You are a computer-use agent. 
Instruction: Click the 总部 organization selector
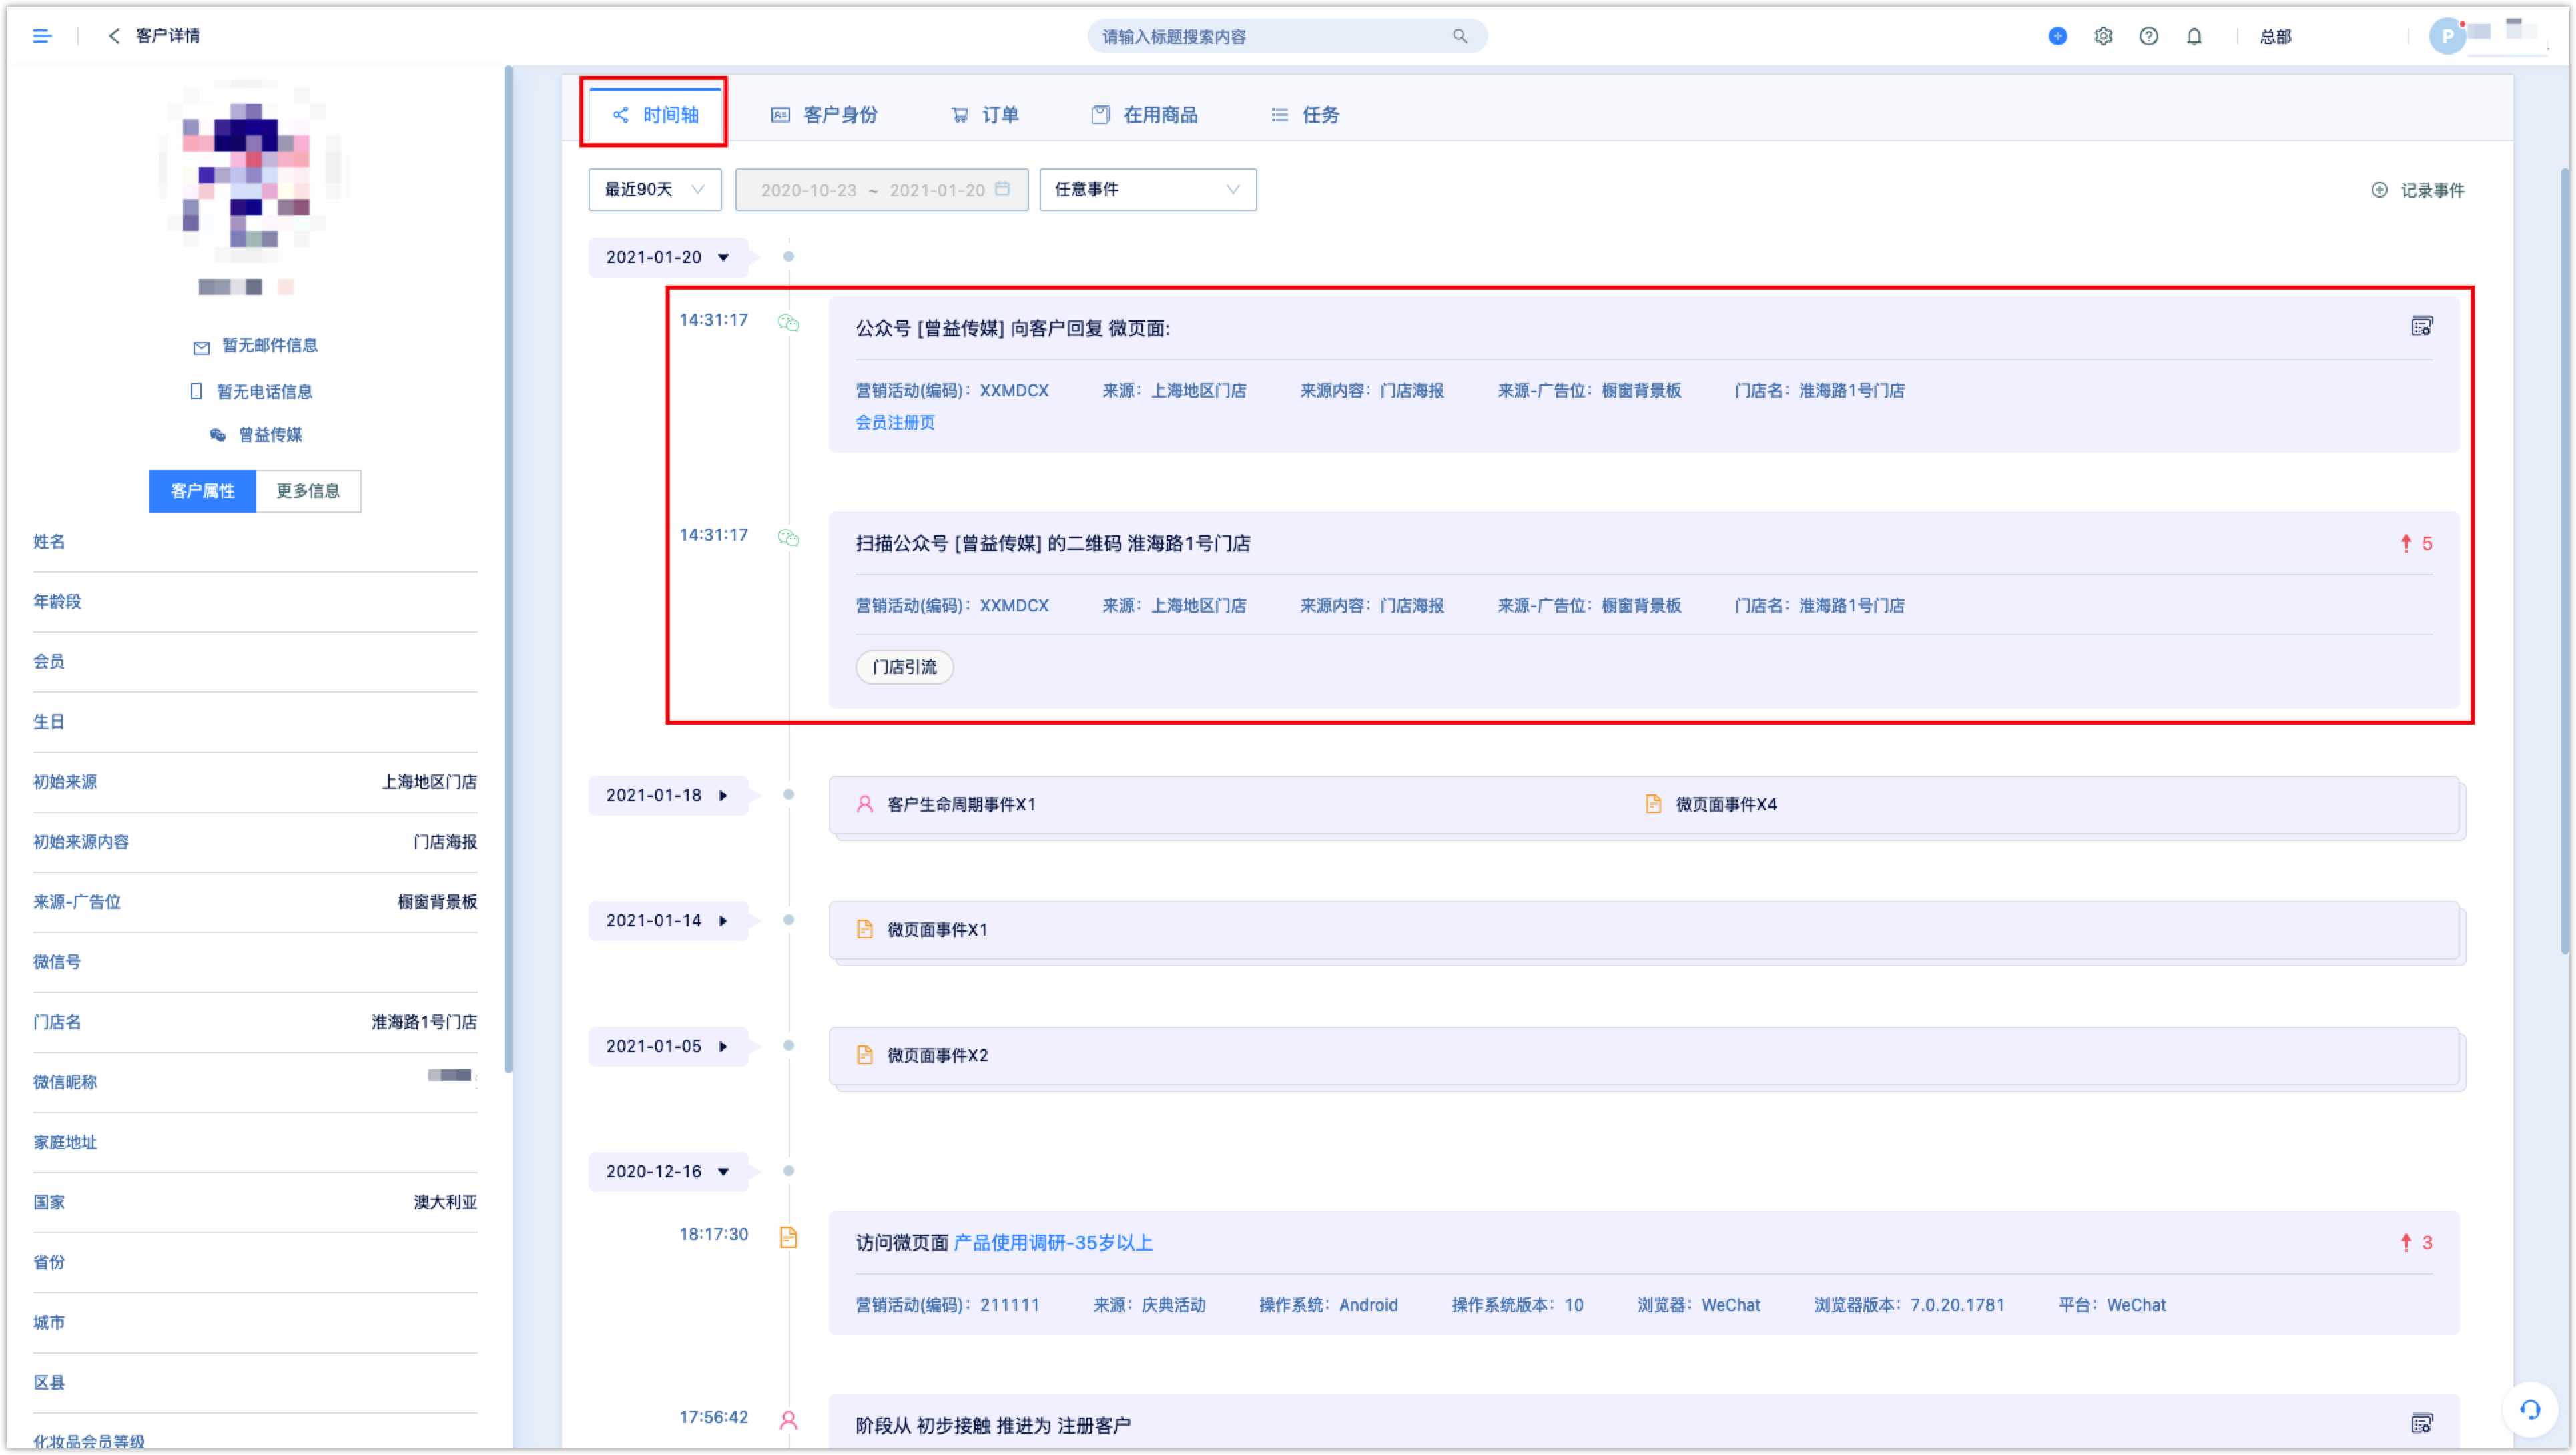tap(2276, 36)
